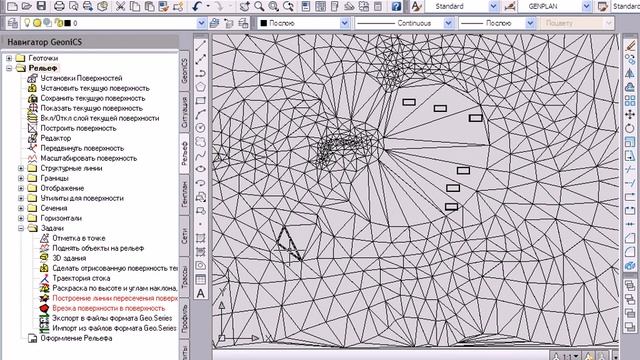Collapse the Рельеф tree node

point(9,68)
